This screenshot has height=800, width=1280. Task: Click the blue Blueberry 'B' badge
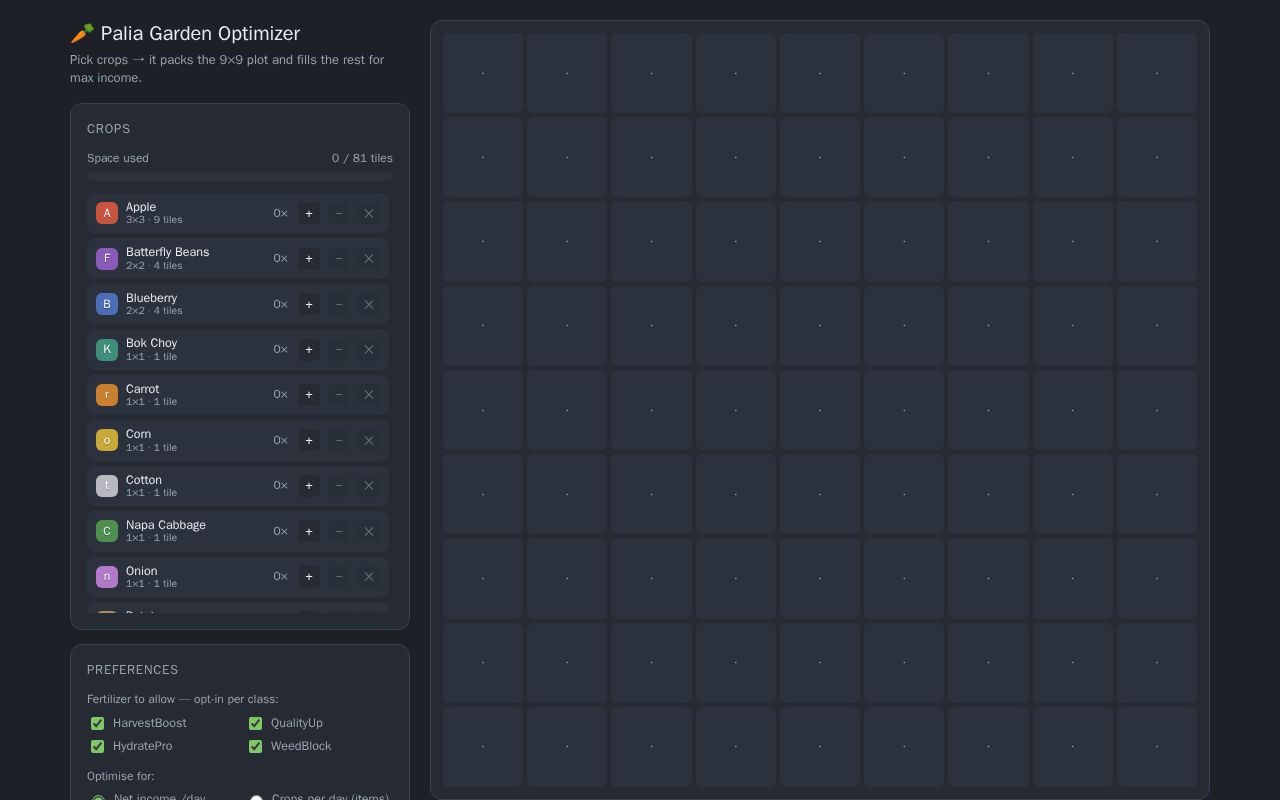click(107, 304)
